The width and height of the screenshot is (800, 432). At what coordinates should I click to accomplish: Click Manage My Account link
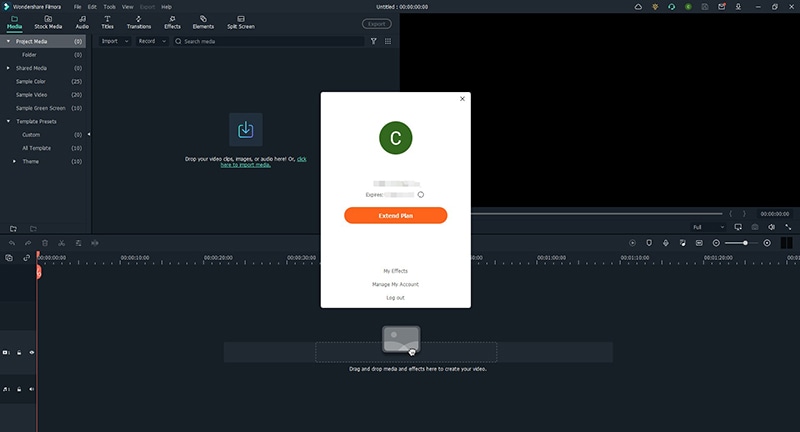click(x=395, y=284)
